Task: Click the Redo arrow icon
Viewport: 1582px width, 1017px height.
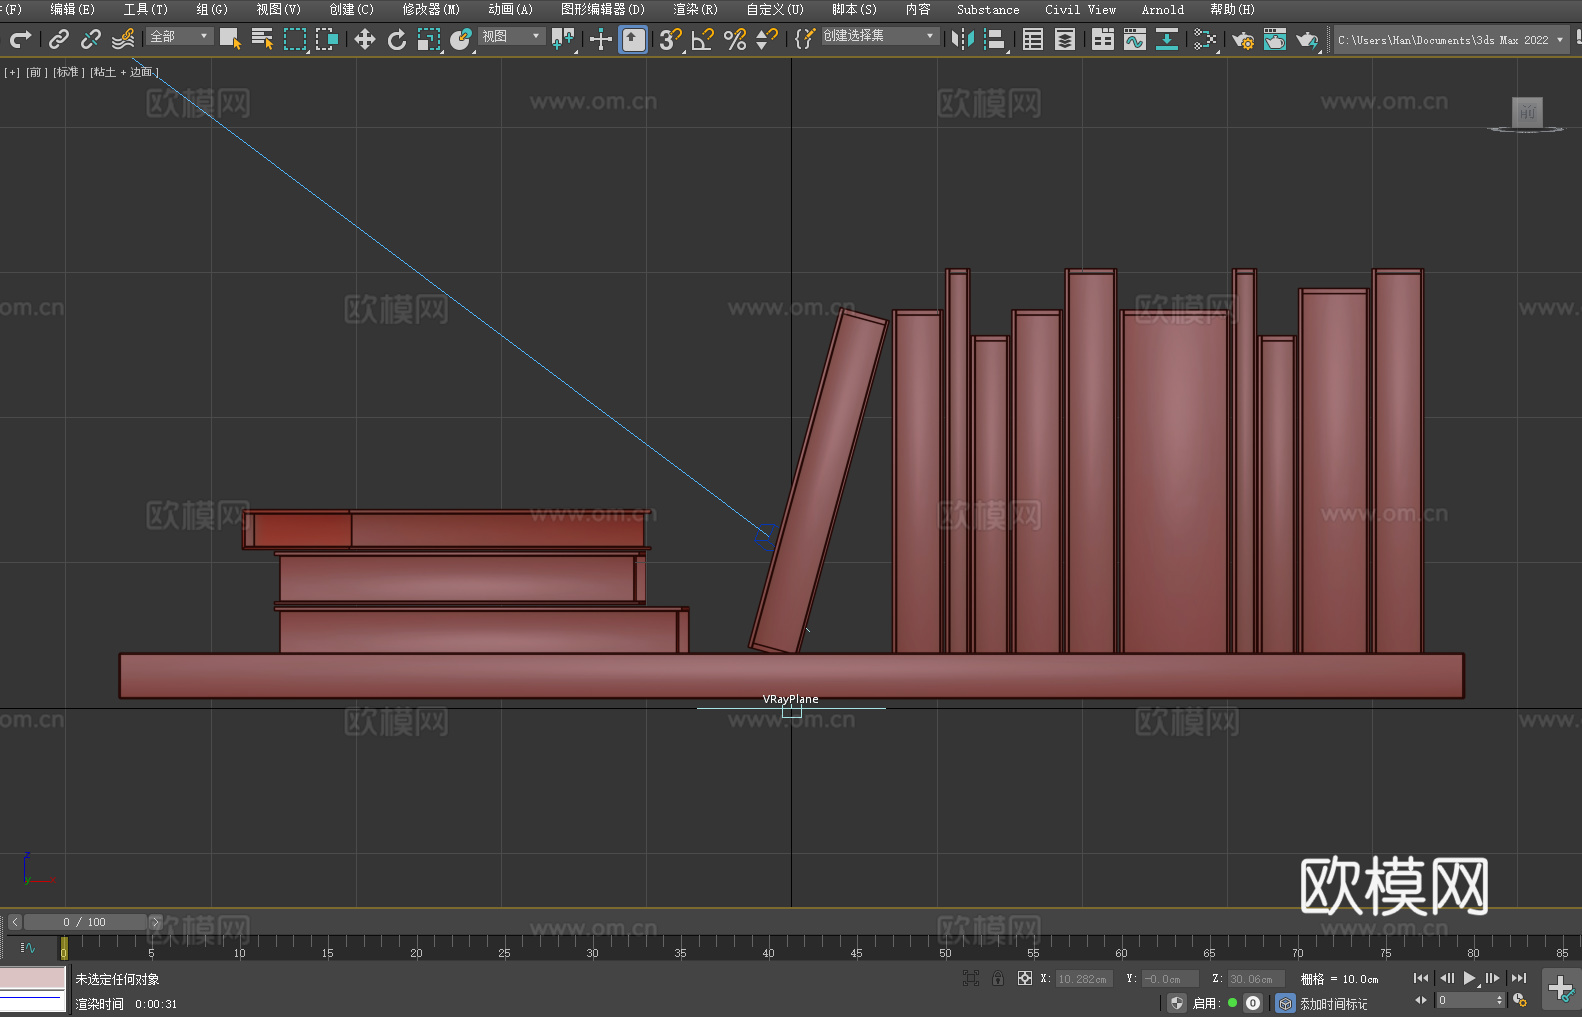Action: coord(20,39)
